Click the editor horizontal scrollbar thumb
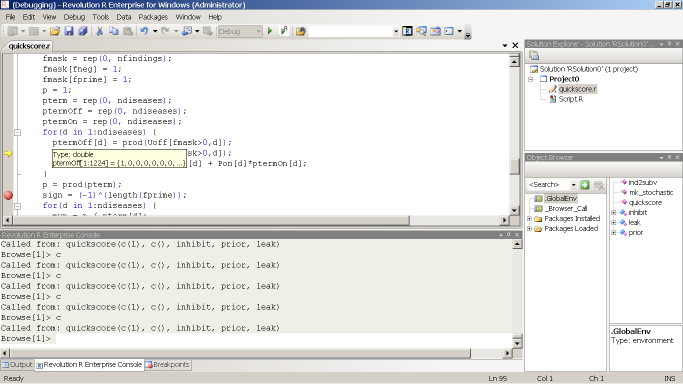The image size is (683, 384). (211, 220)
